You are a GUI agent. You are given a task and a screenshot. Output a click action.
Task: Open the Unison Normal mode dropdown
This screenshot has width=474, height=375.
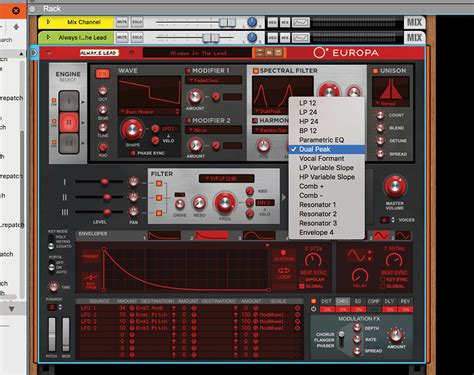point(390,103)
